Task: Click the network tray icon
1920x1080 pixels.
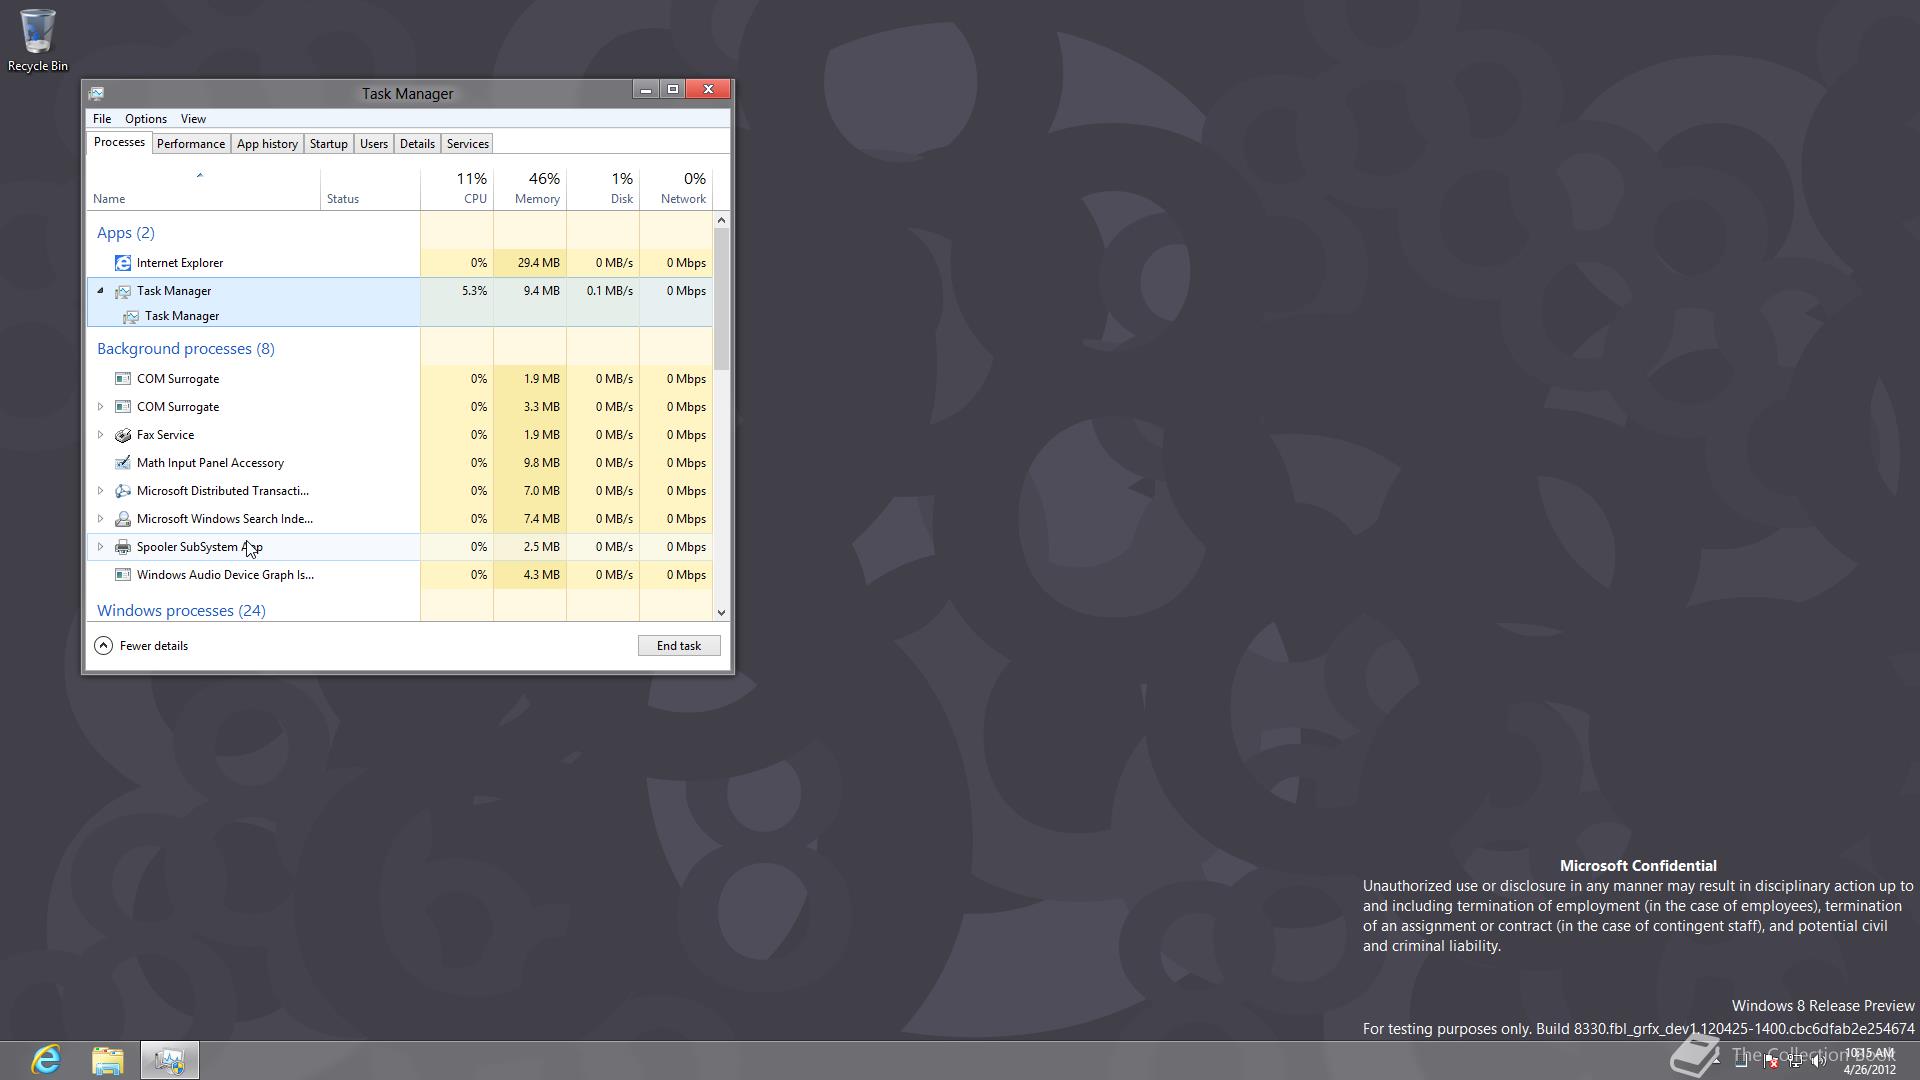Action: coord(1795,1061)
